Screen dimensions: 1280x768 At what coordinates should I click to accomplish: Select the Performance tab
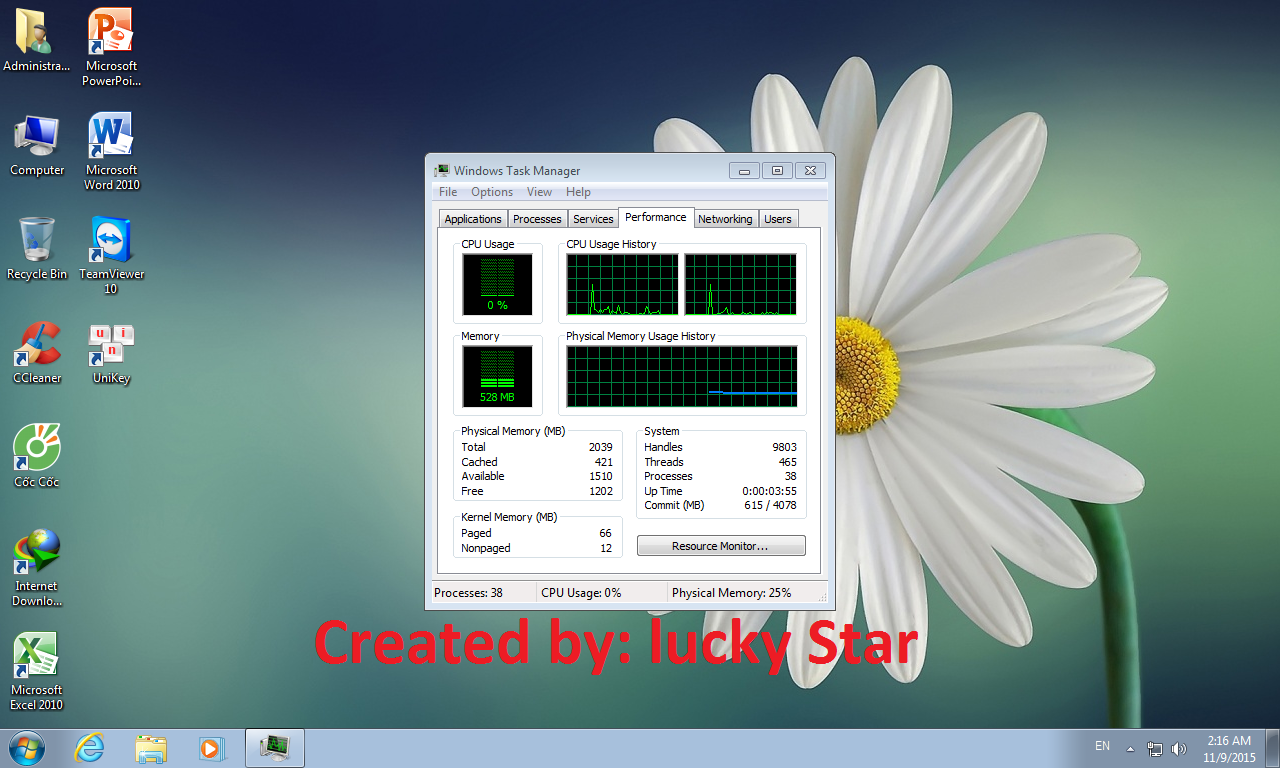tap(656, 217)
